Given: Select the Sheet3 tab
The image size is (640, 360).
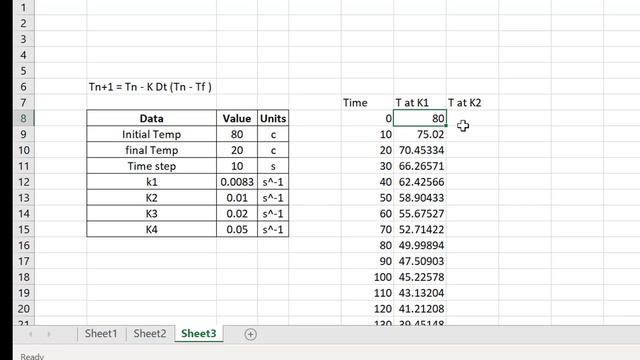Looking at the screenshot, I should click(199, 333).
